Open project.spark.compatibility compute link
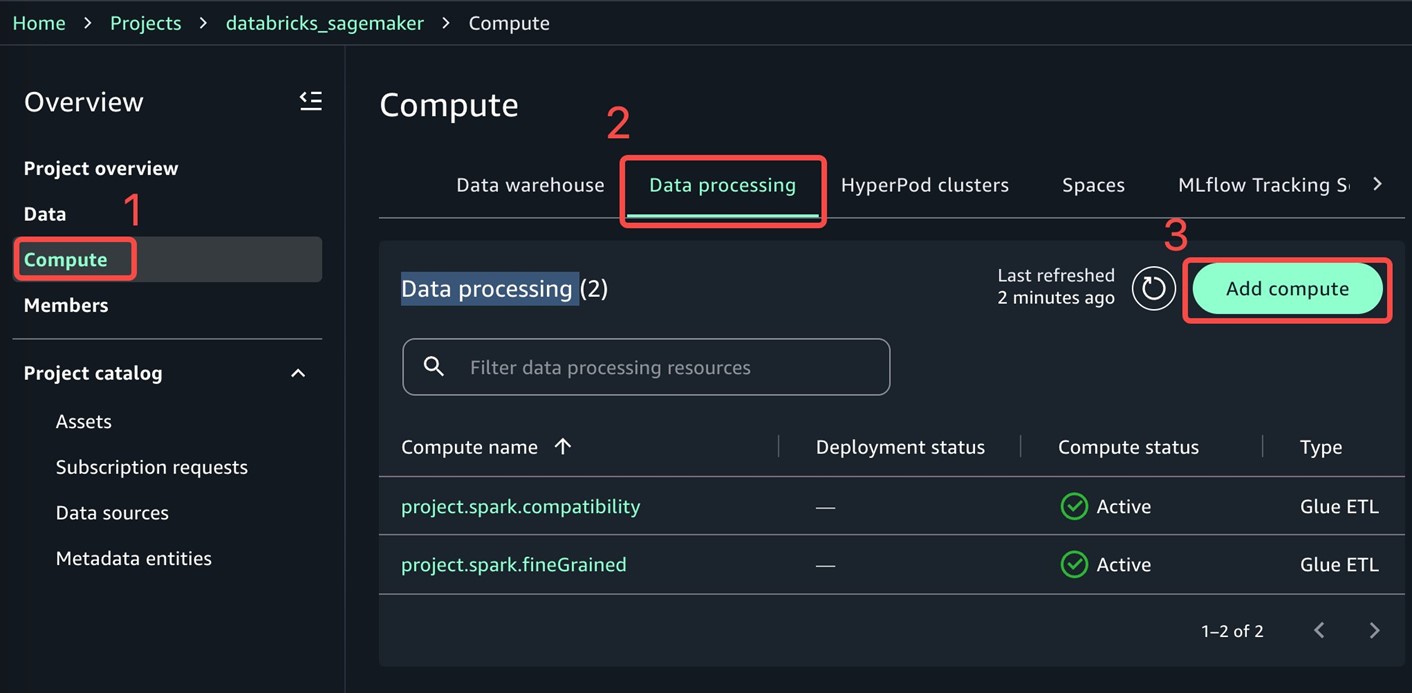 point(520,507)
